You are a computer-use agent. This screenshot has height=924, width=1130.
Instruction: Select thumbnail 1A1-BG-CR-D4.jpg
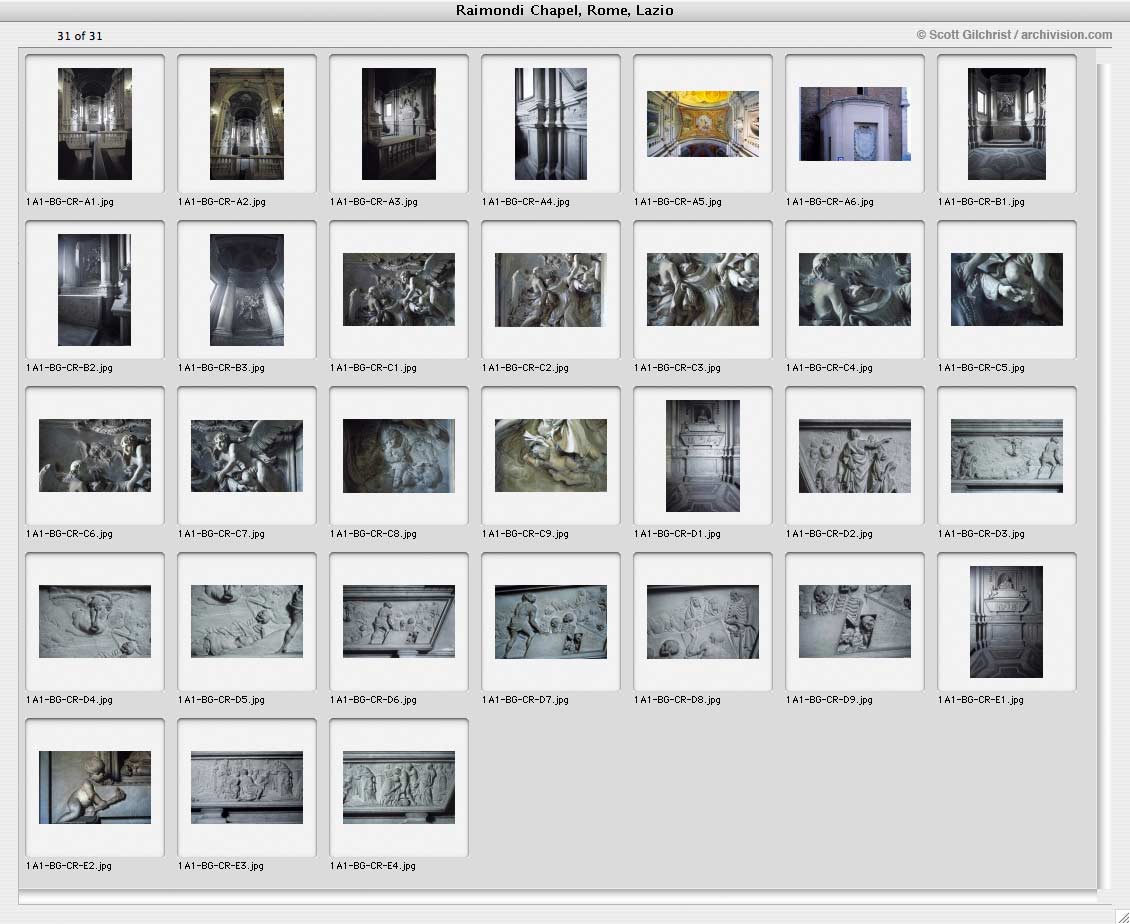point(94,621)
